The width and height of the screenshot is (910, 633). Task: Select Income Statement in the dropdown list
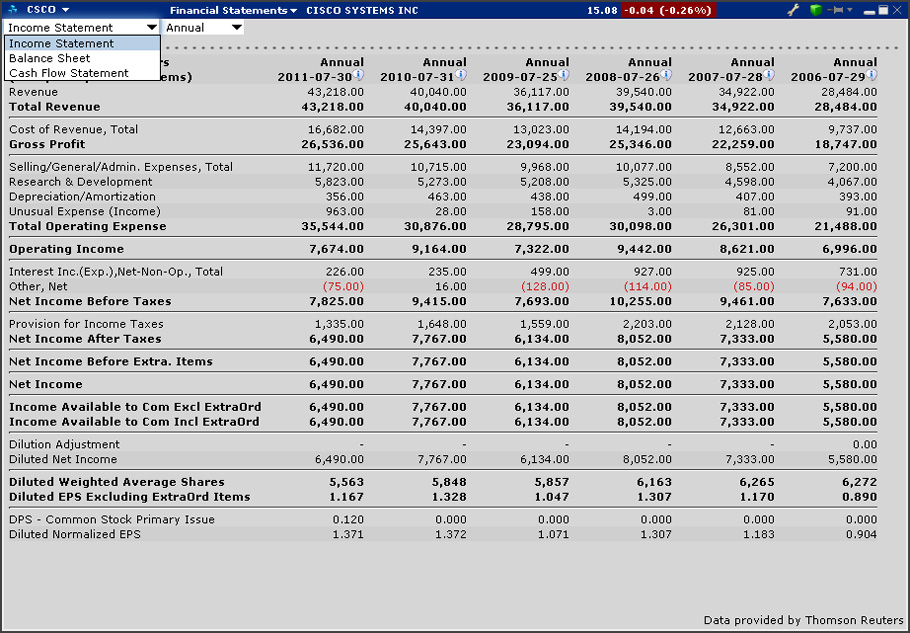82,44
